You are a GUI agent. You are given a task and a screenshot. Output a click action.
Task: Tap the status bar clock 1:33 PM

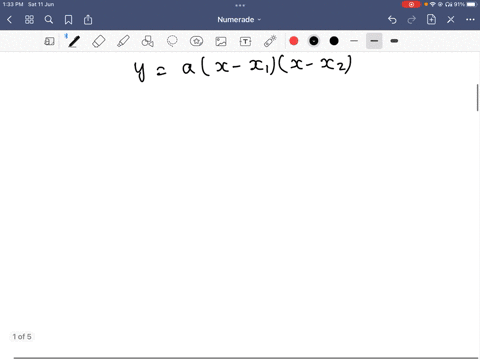point(13,4)
